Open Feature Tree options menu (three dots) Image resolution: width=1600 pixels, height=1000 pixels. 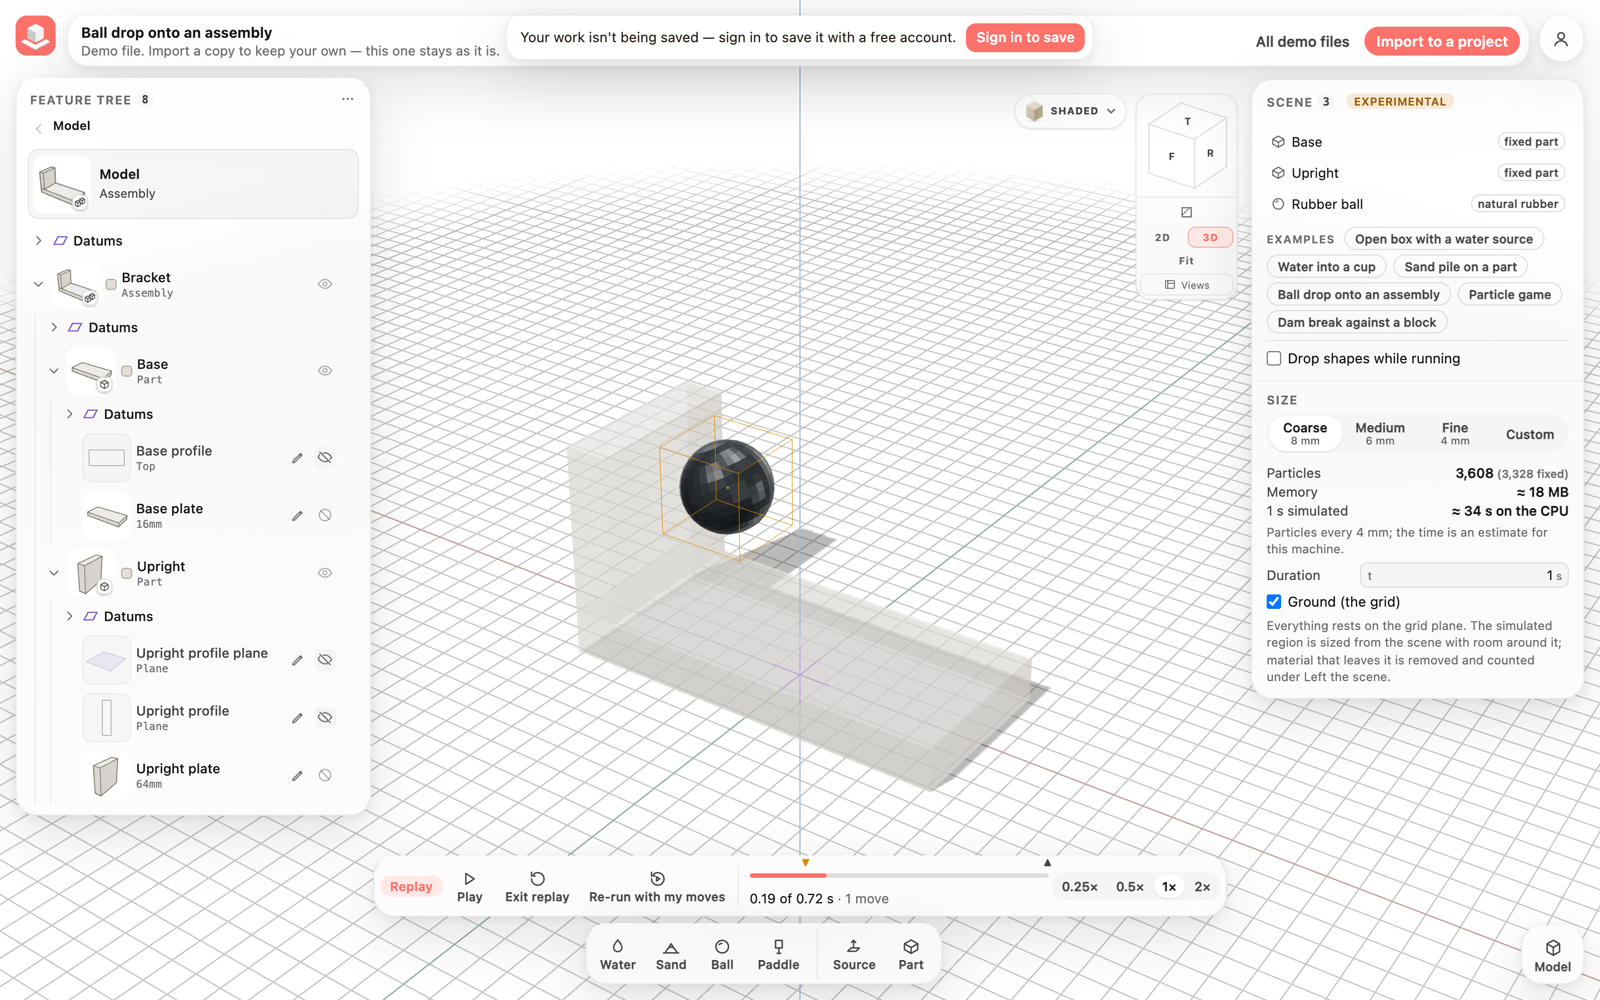click(347, 99)
